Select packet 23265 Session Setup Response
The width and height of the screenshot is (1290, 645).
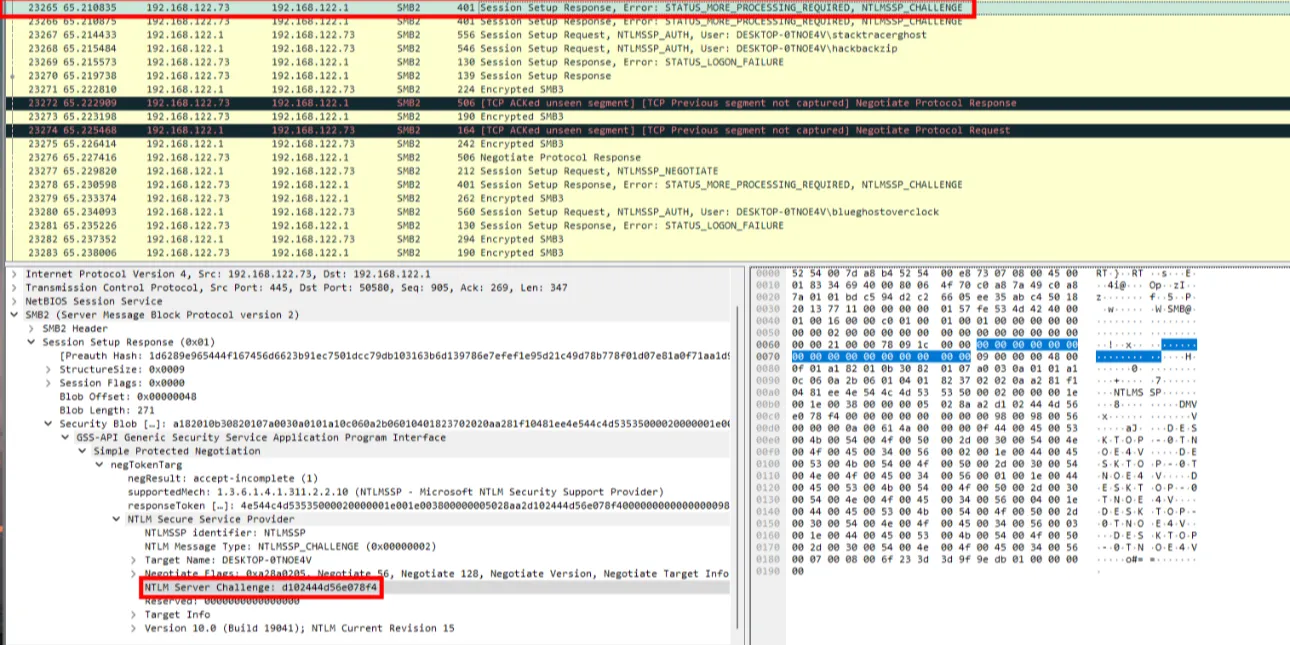tap(645, 7)
